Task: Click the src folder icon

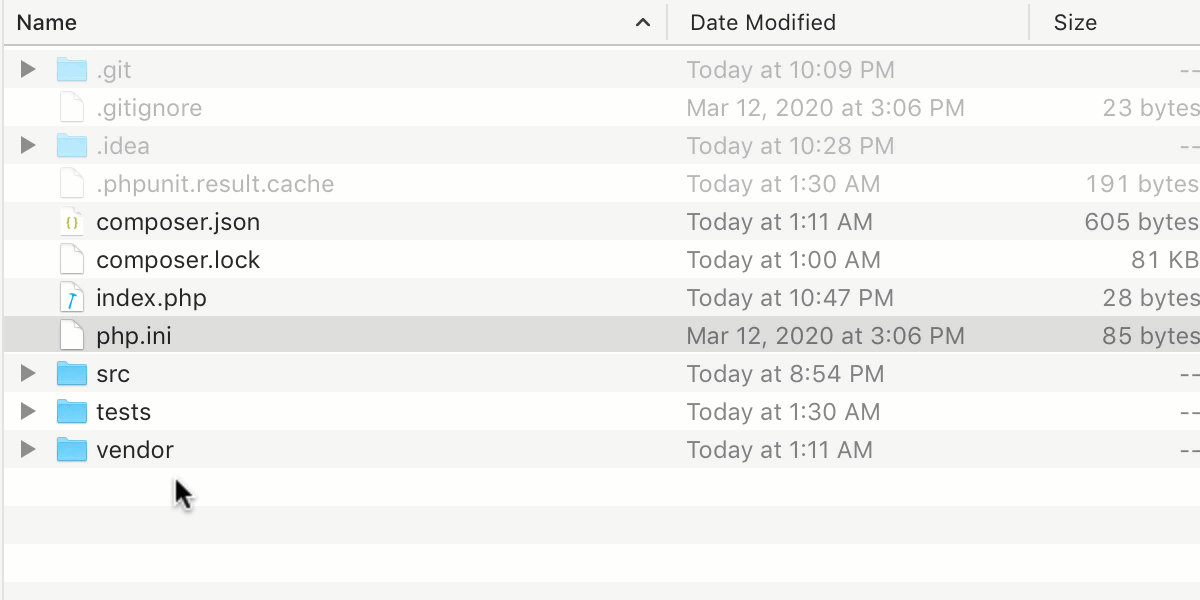Action: pos(72,374)
